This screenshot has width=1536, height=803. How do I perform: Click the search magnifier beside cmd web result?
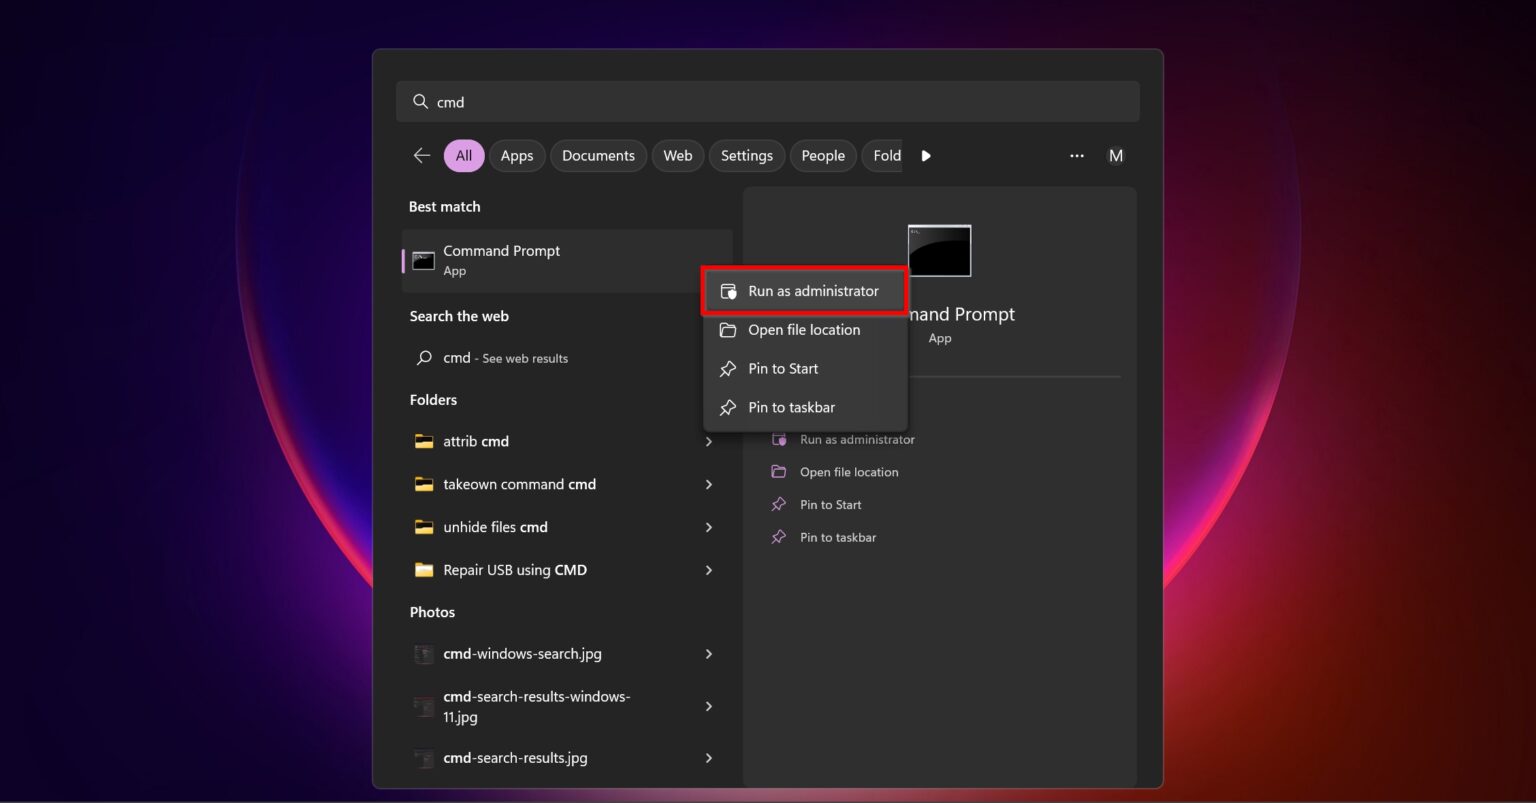point(424,358)
